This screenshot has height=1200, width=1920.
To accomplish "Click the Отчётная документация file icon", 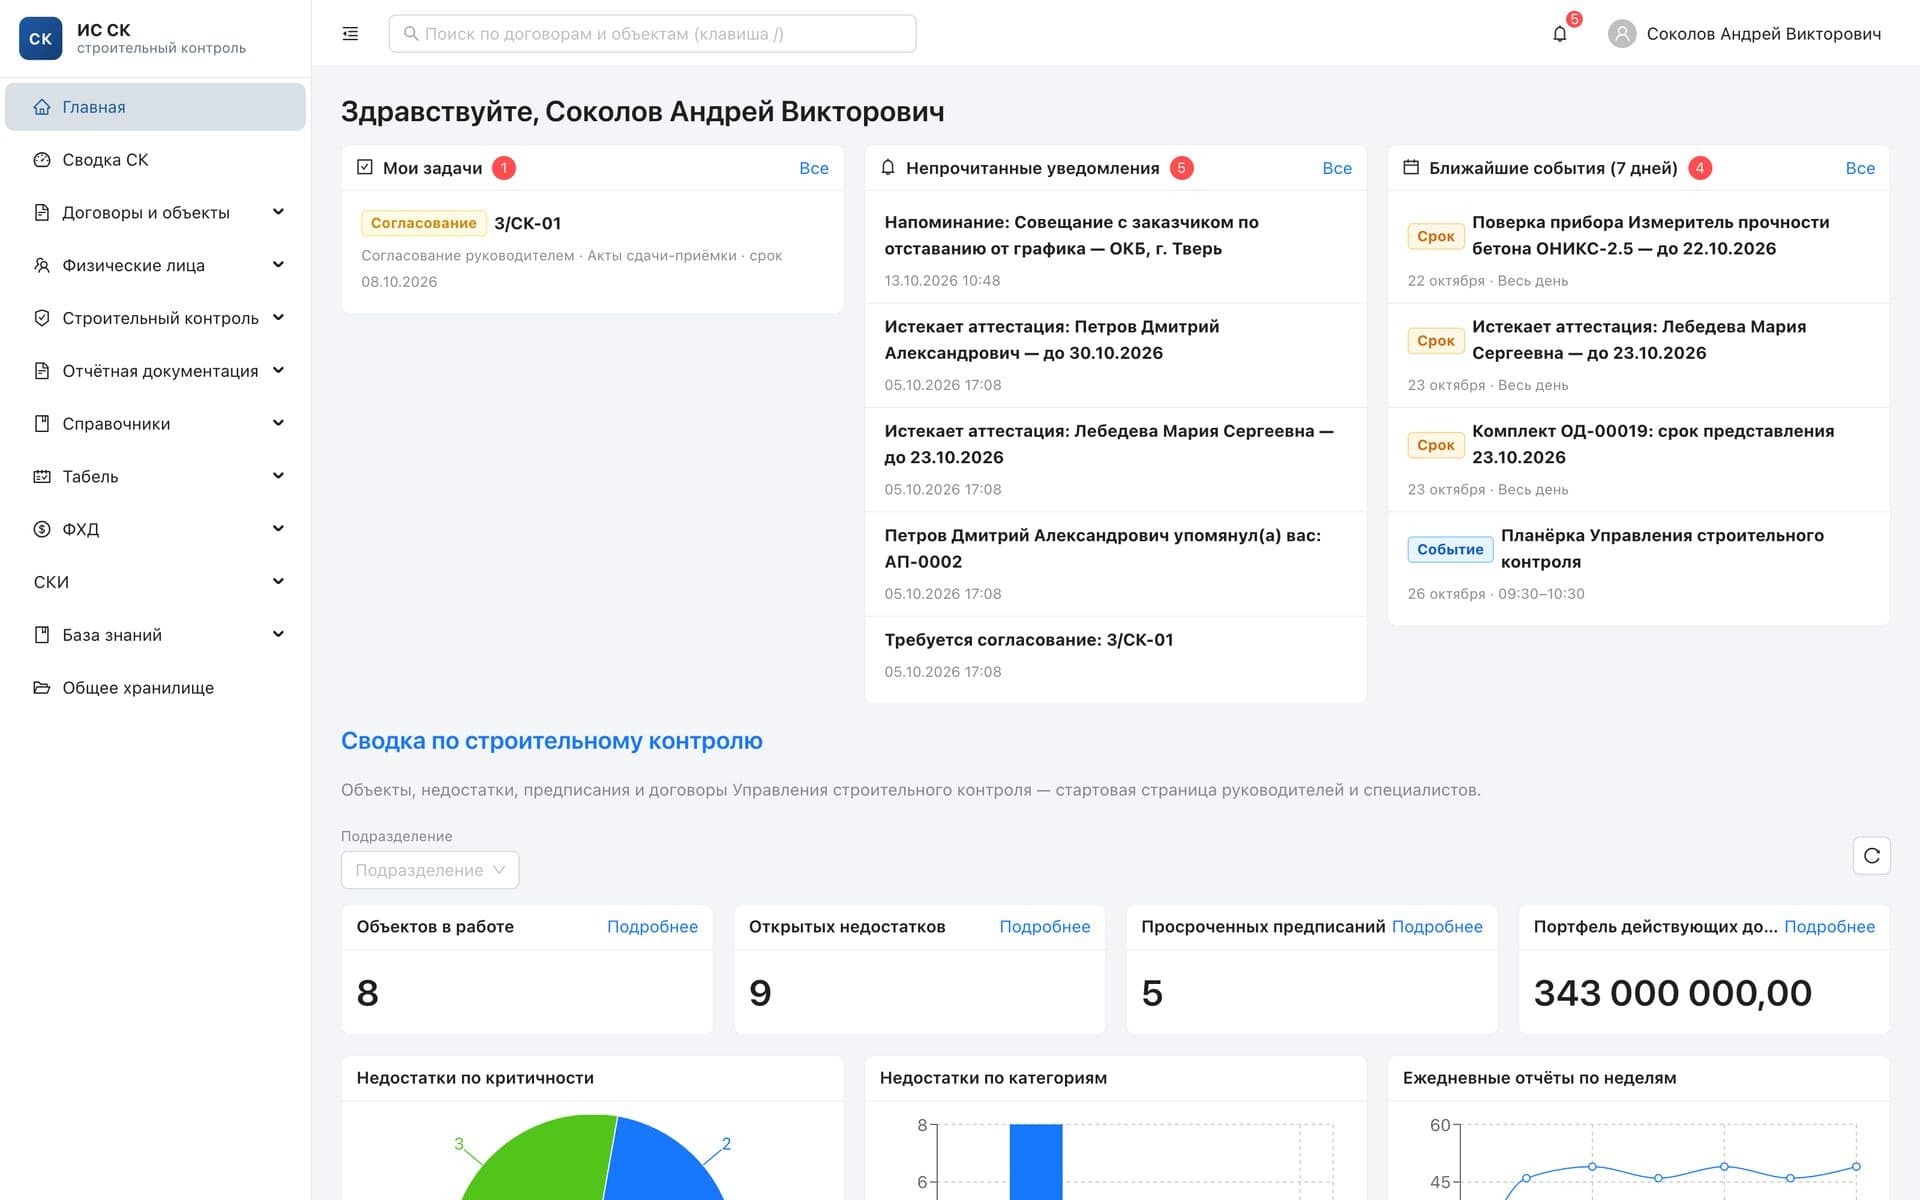I will (42, 371).
